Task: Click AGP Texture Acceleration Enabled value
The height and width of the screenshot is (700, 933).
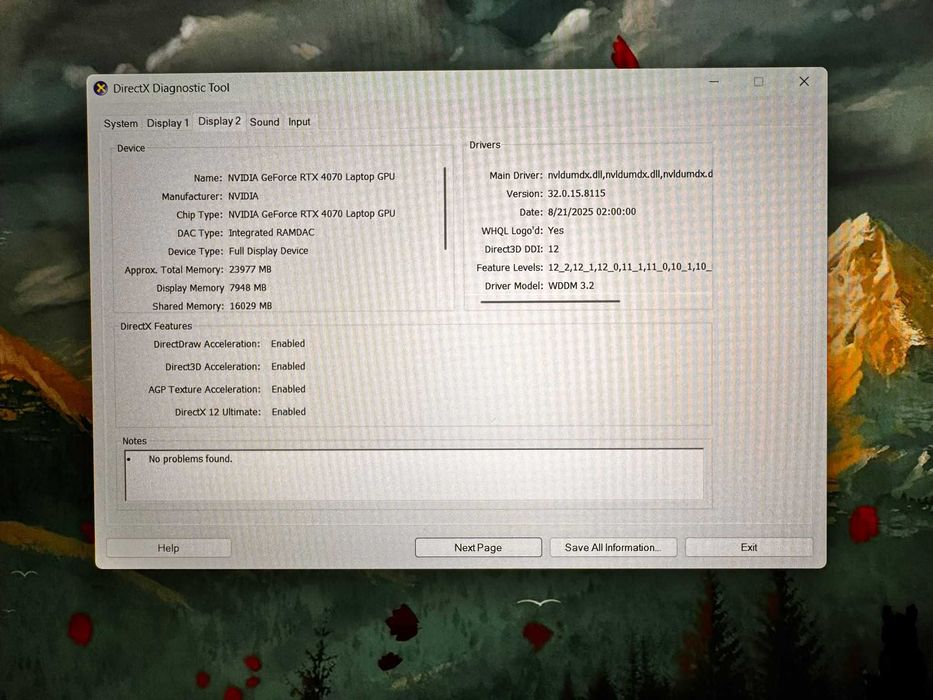Action: 289,389
